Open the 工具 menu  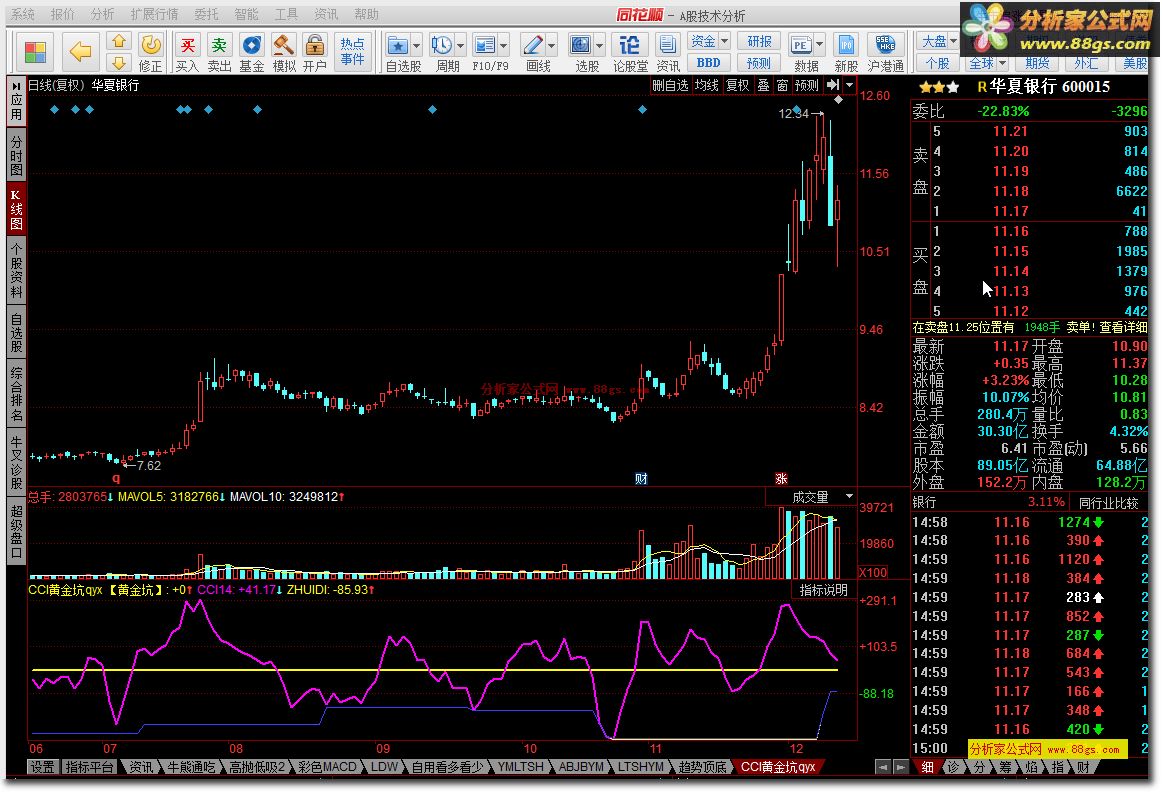click(286, 14)
